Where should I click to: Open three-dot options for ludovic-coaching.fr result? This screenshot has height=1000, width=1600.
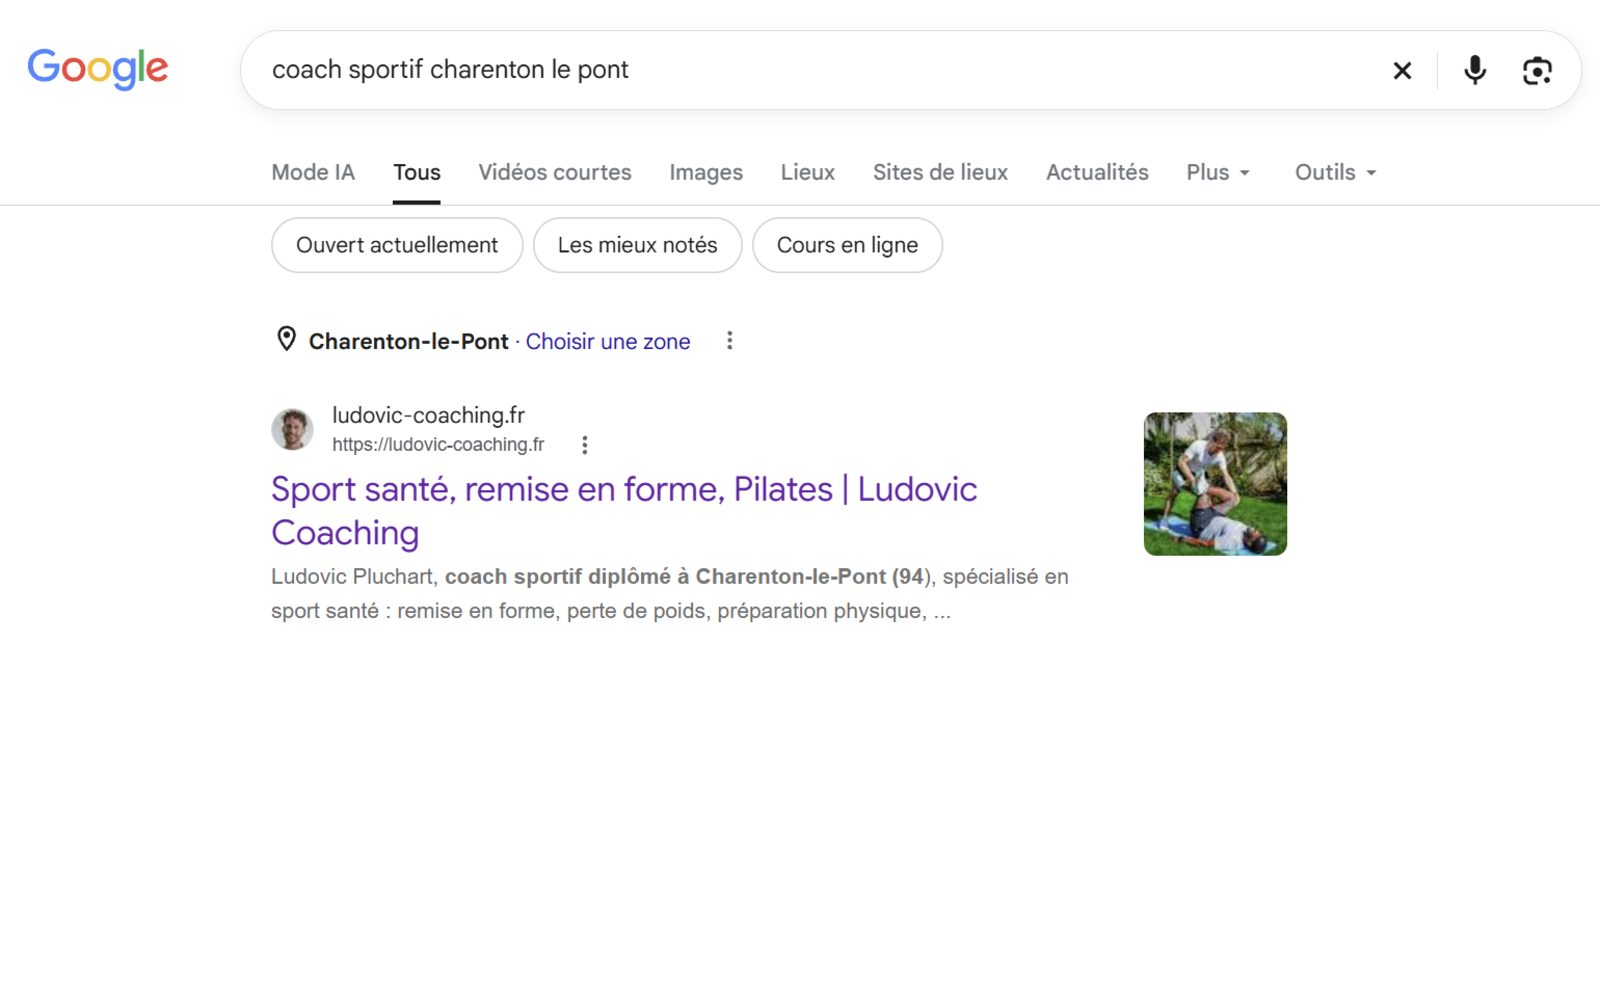584,445
